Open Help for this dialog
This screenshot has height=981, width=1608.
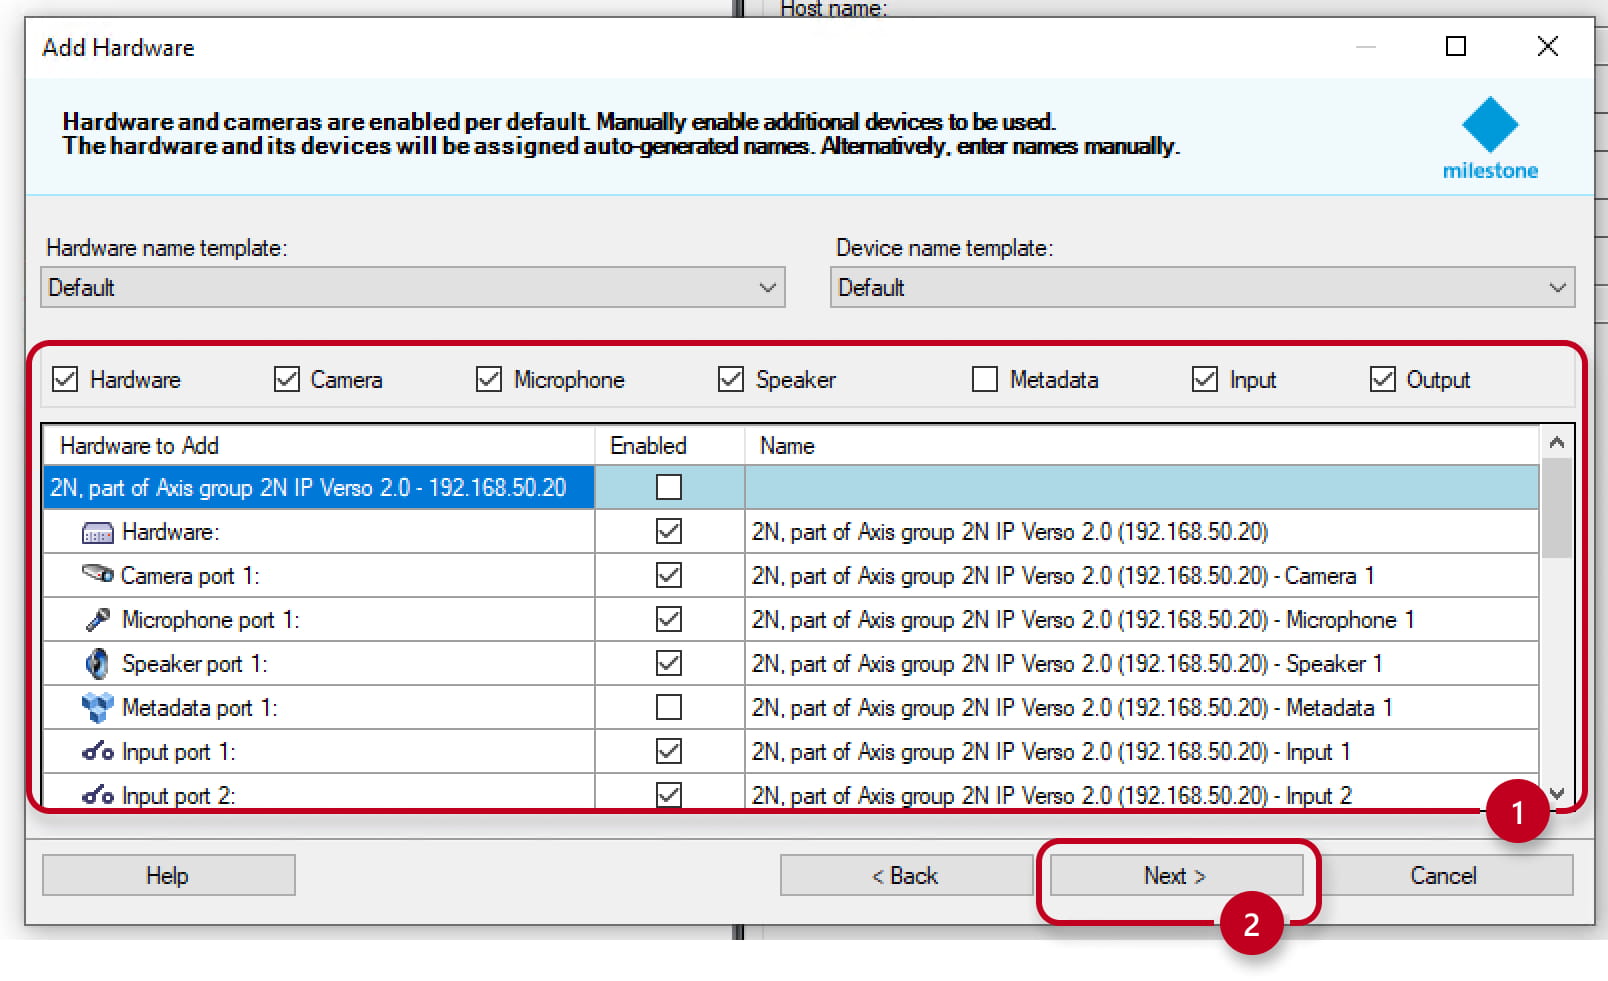pos(168,875)
